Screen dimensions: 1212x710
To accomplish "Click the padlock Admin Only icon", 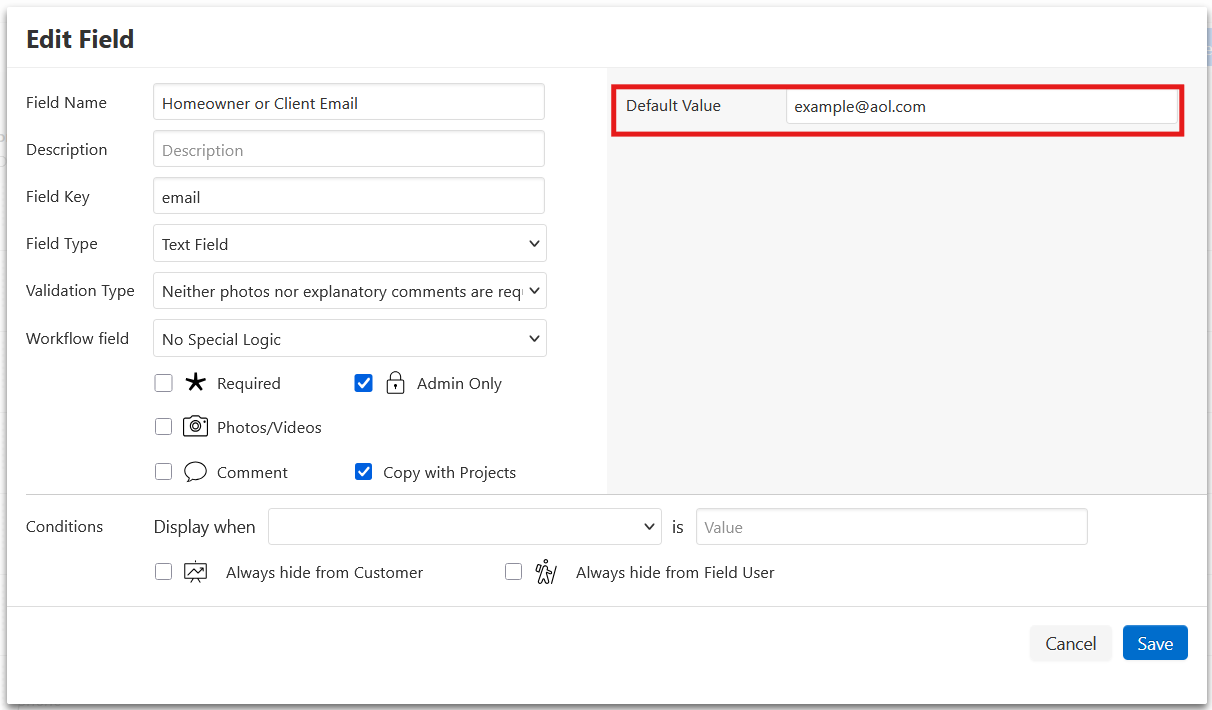I will [395, 383].
